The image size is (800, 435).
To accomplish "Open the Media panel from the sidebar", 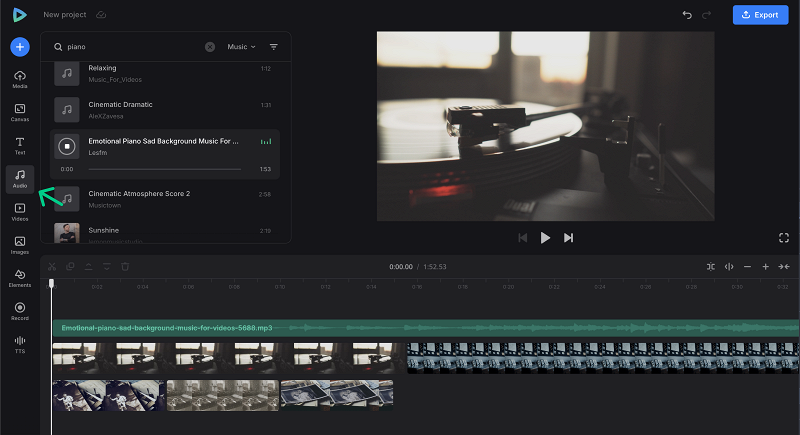I will [20, 80].
